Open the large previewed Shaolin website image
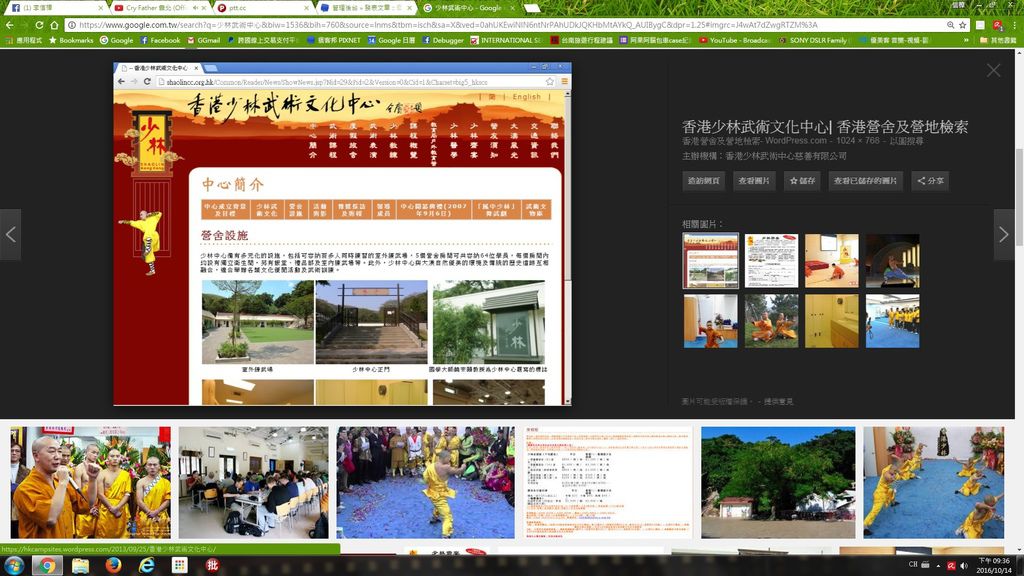Screen dimensions: 1024x576 tap(342, 234)
